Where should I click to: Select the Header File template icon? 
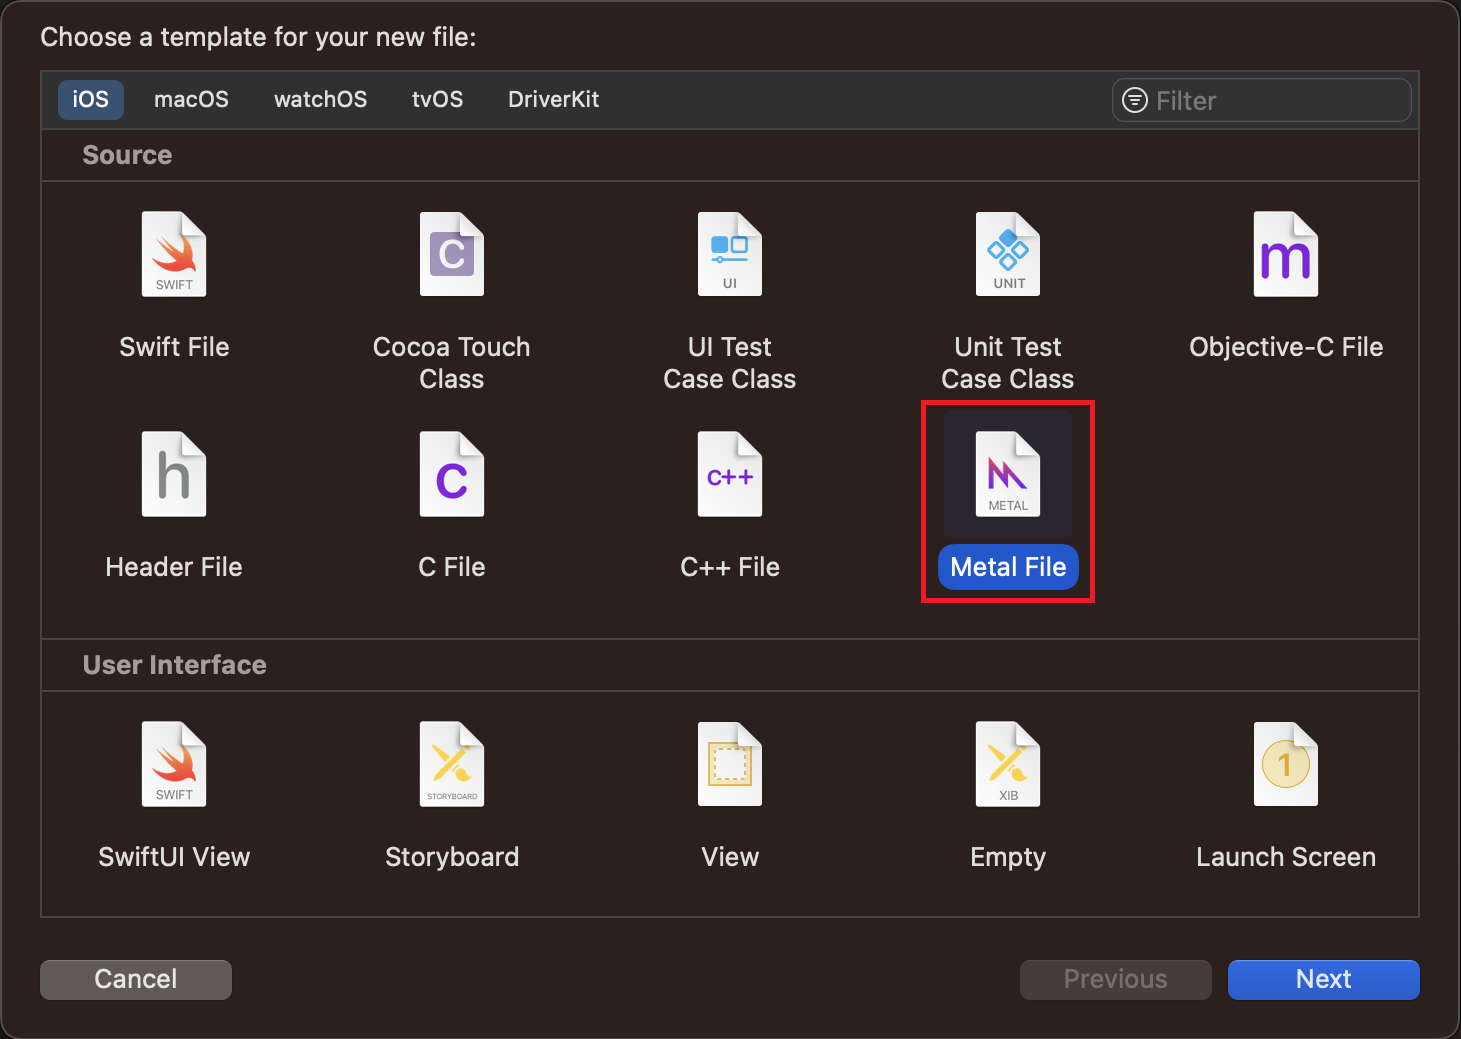tap(174, 474)
